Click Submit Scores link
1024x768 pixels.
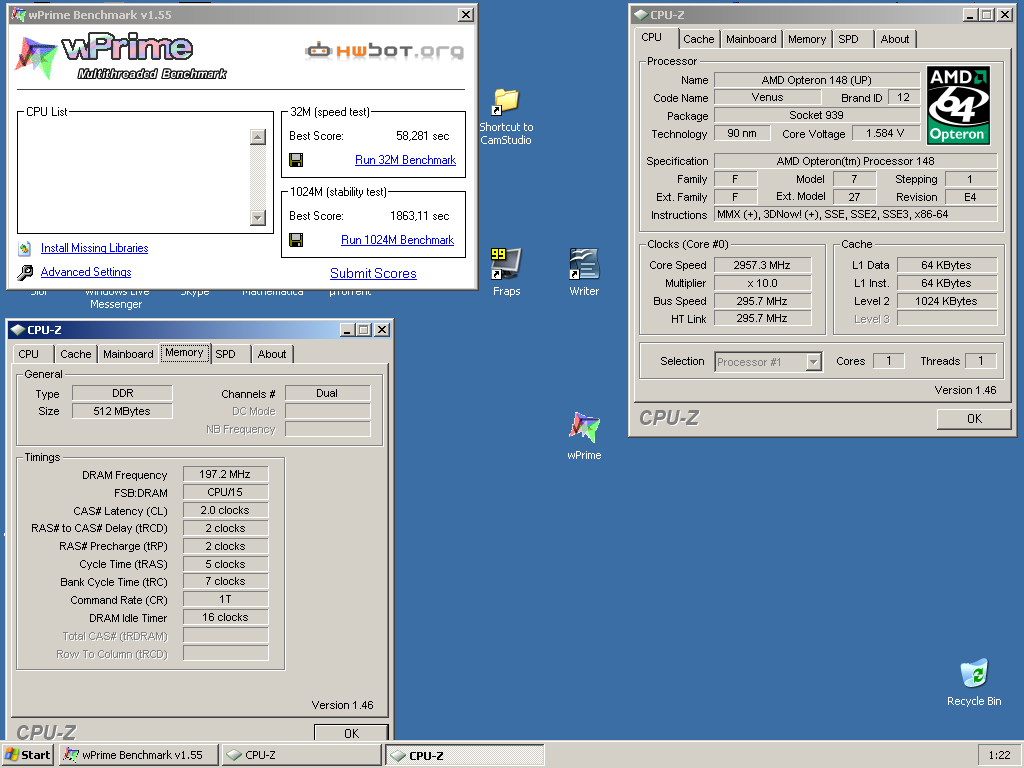[373, 274]
